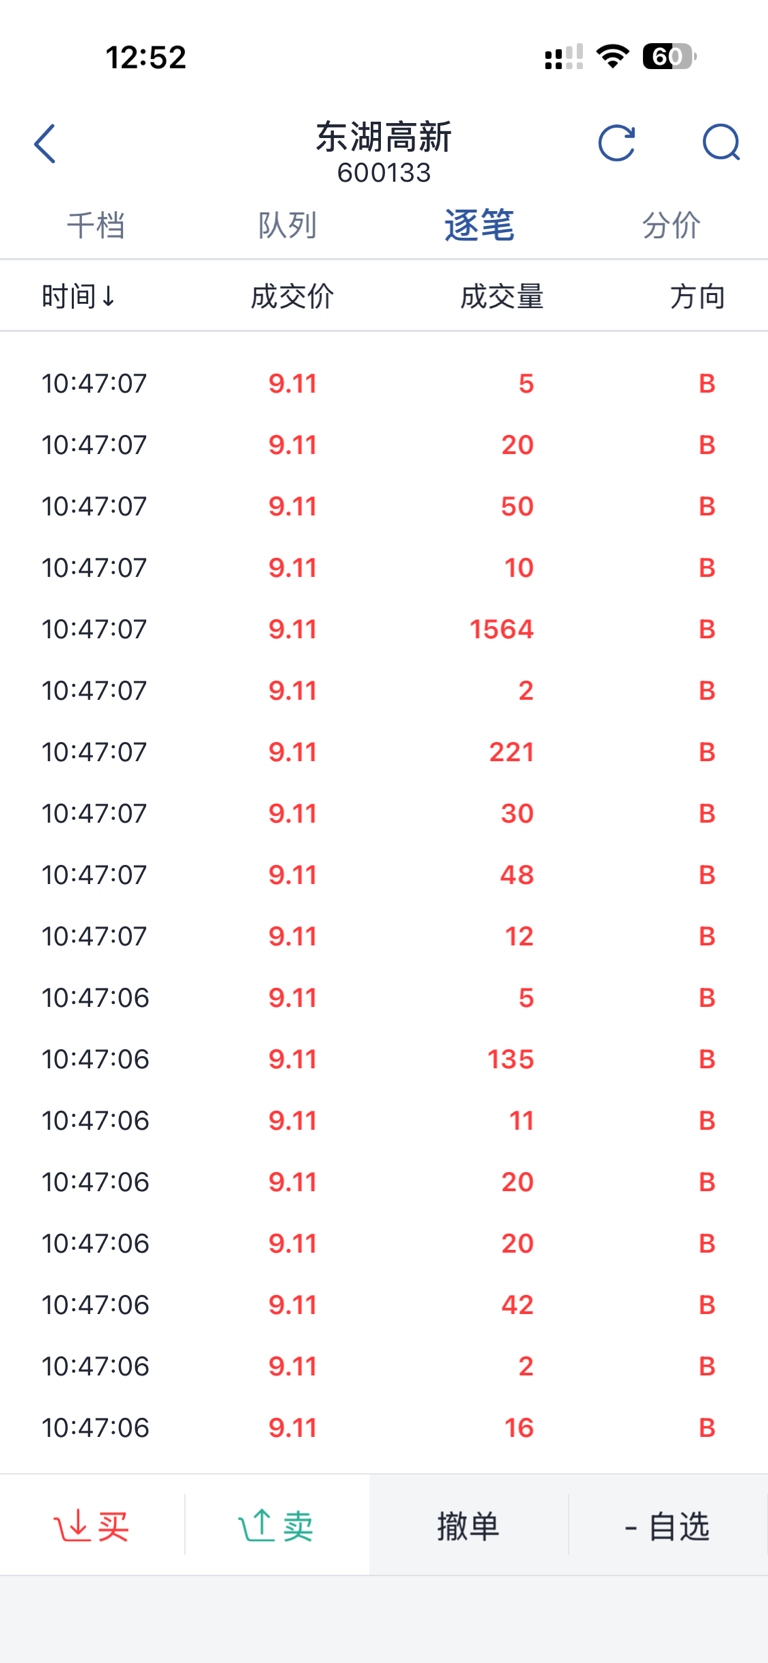Open the 分价 tab
This screenshot has width=768, height=1663.
671,226
